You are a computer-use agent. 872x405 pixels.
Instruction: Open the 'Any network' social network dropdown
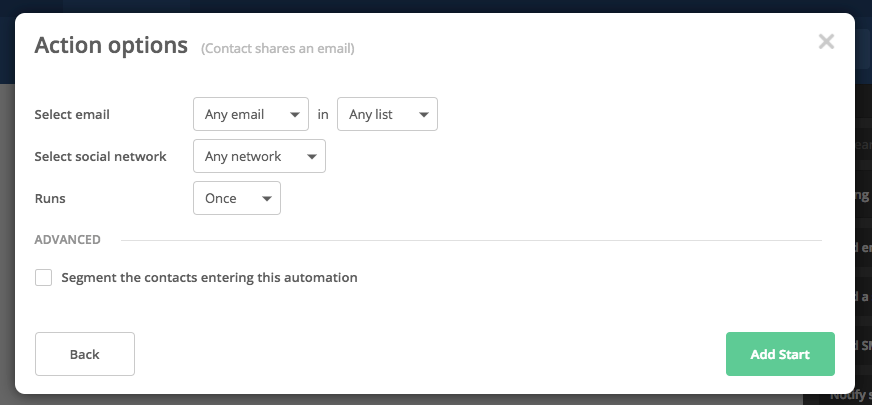coord(258,156)
